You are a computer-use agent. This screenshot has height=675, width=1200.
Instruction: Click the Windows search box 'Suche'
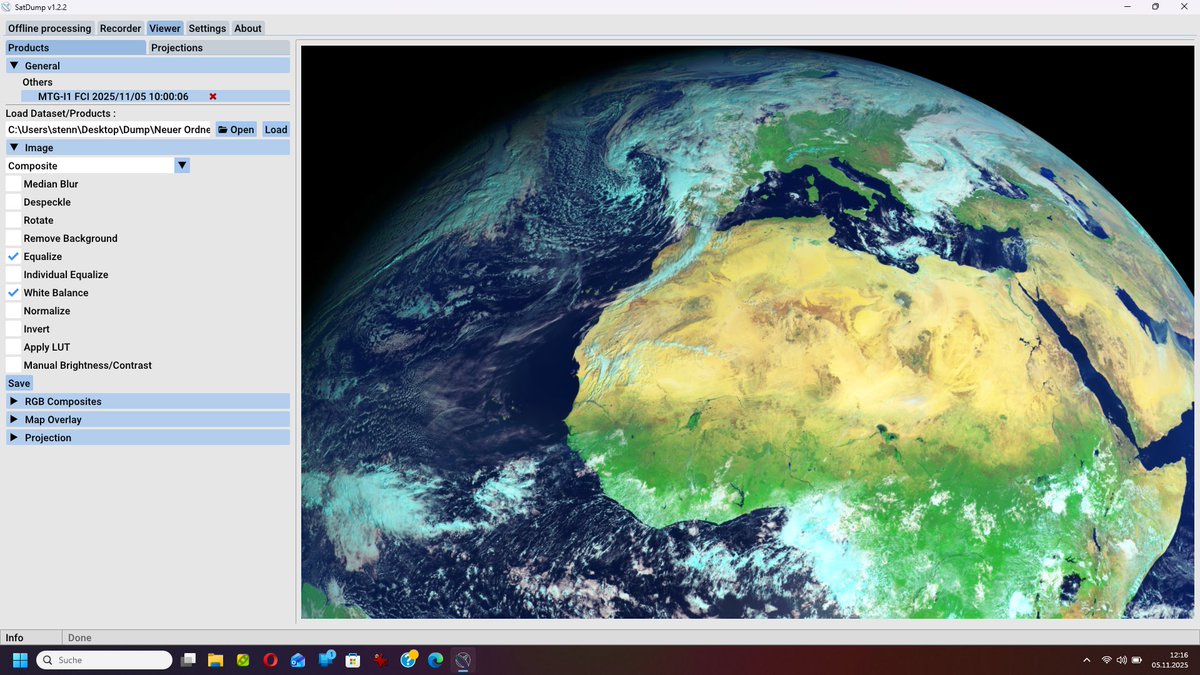[x=105, y=660]
